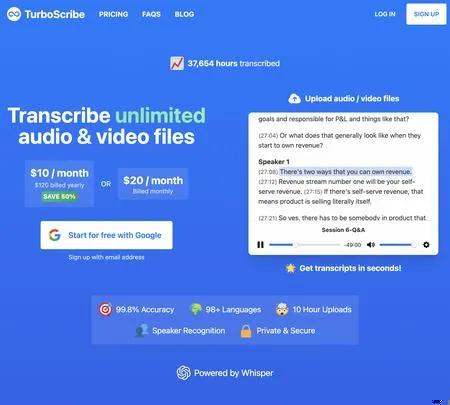Click the target icon for 99.8% Accuracy
This screenshot has height=405, width=450.
point(105,309)
